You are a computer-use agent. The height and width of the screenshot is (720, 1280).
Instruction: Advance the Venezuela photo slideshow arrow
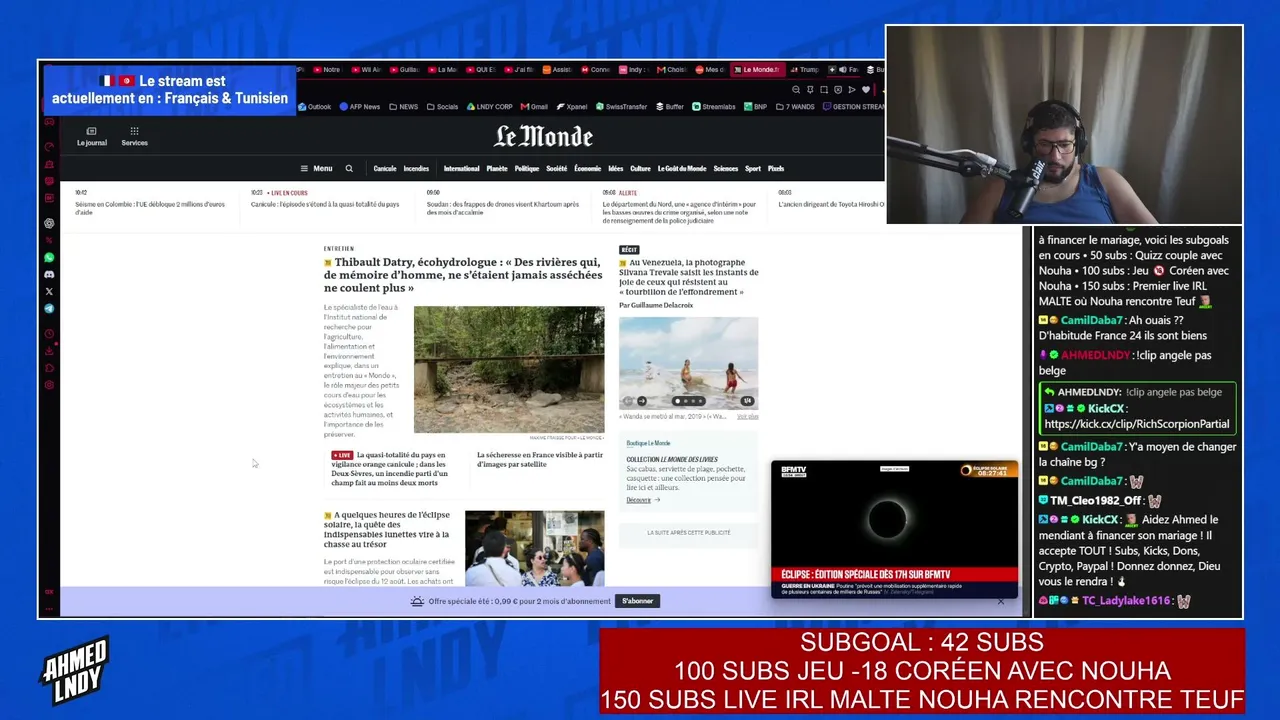coord(642,401)
